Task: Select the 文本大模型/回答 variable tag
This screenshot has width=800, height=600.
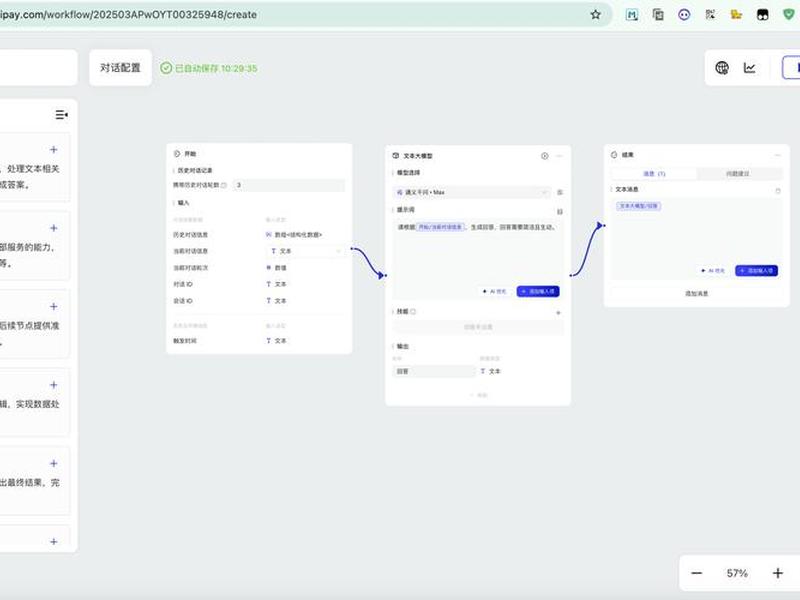Action: (639, 206)
